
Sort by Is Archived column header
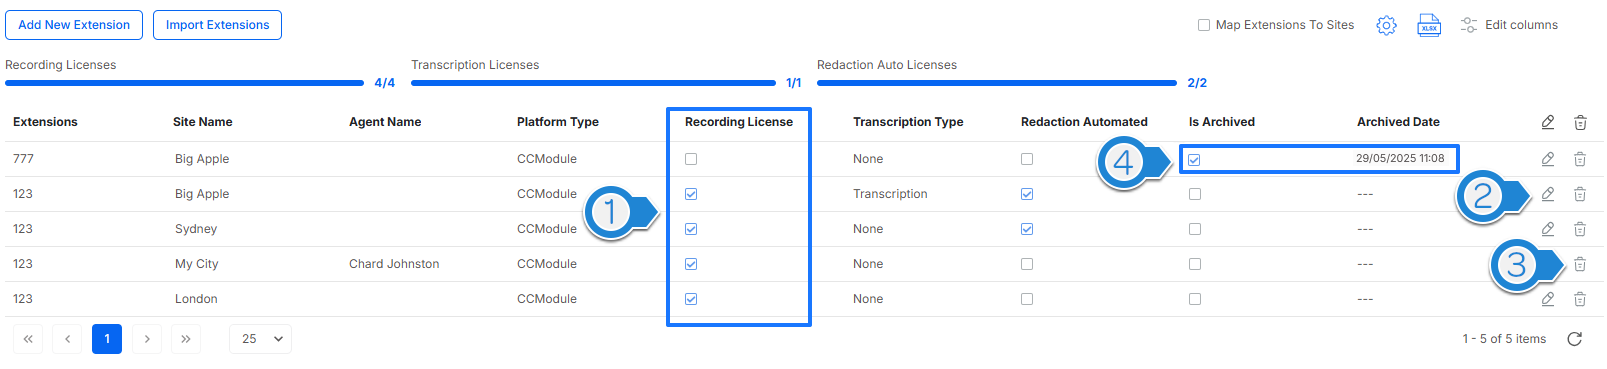point(1222,122)
